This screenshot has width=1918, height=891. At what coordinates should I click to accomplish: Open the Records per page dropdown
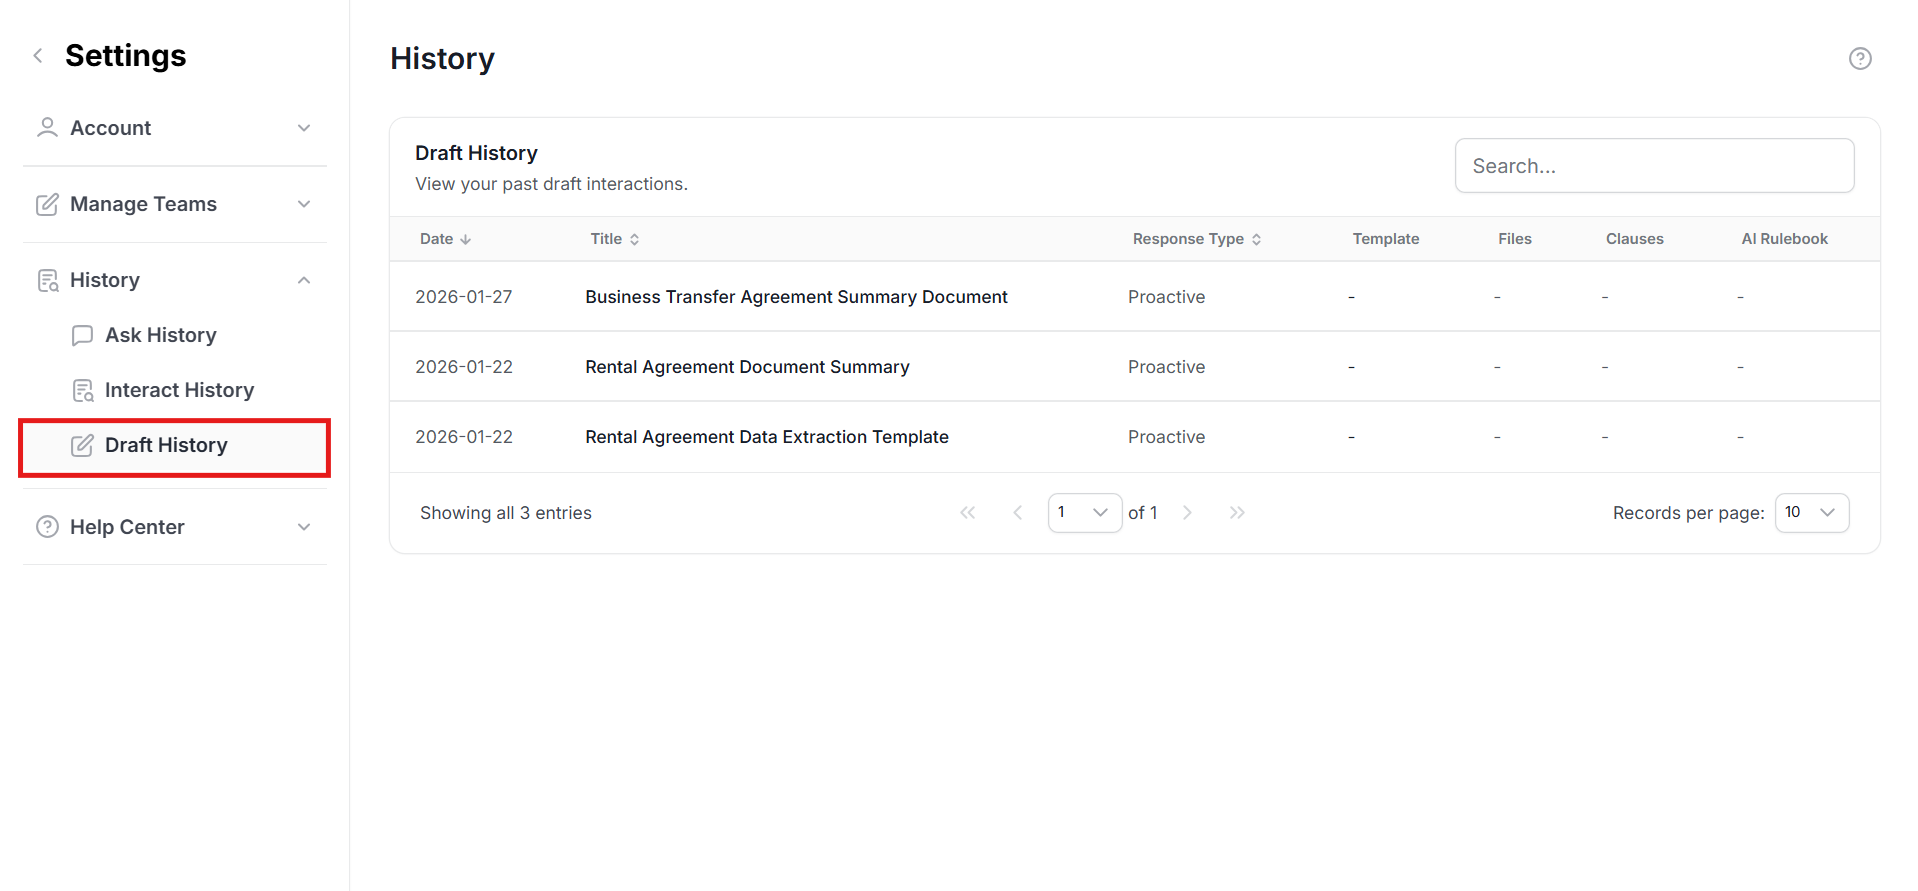[x=1811, y=513]
